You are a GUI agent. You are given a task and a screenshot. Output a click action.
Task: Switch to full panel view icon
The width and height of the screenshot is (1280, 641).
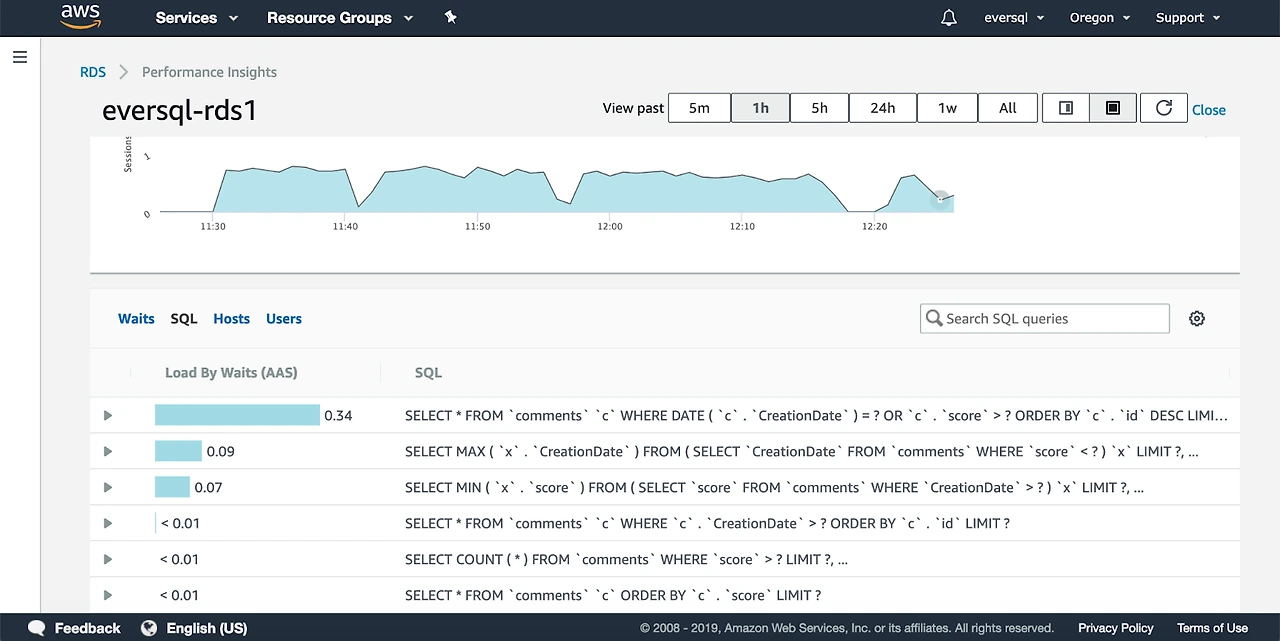pyautogui.click(x=1112, y=108)
